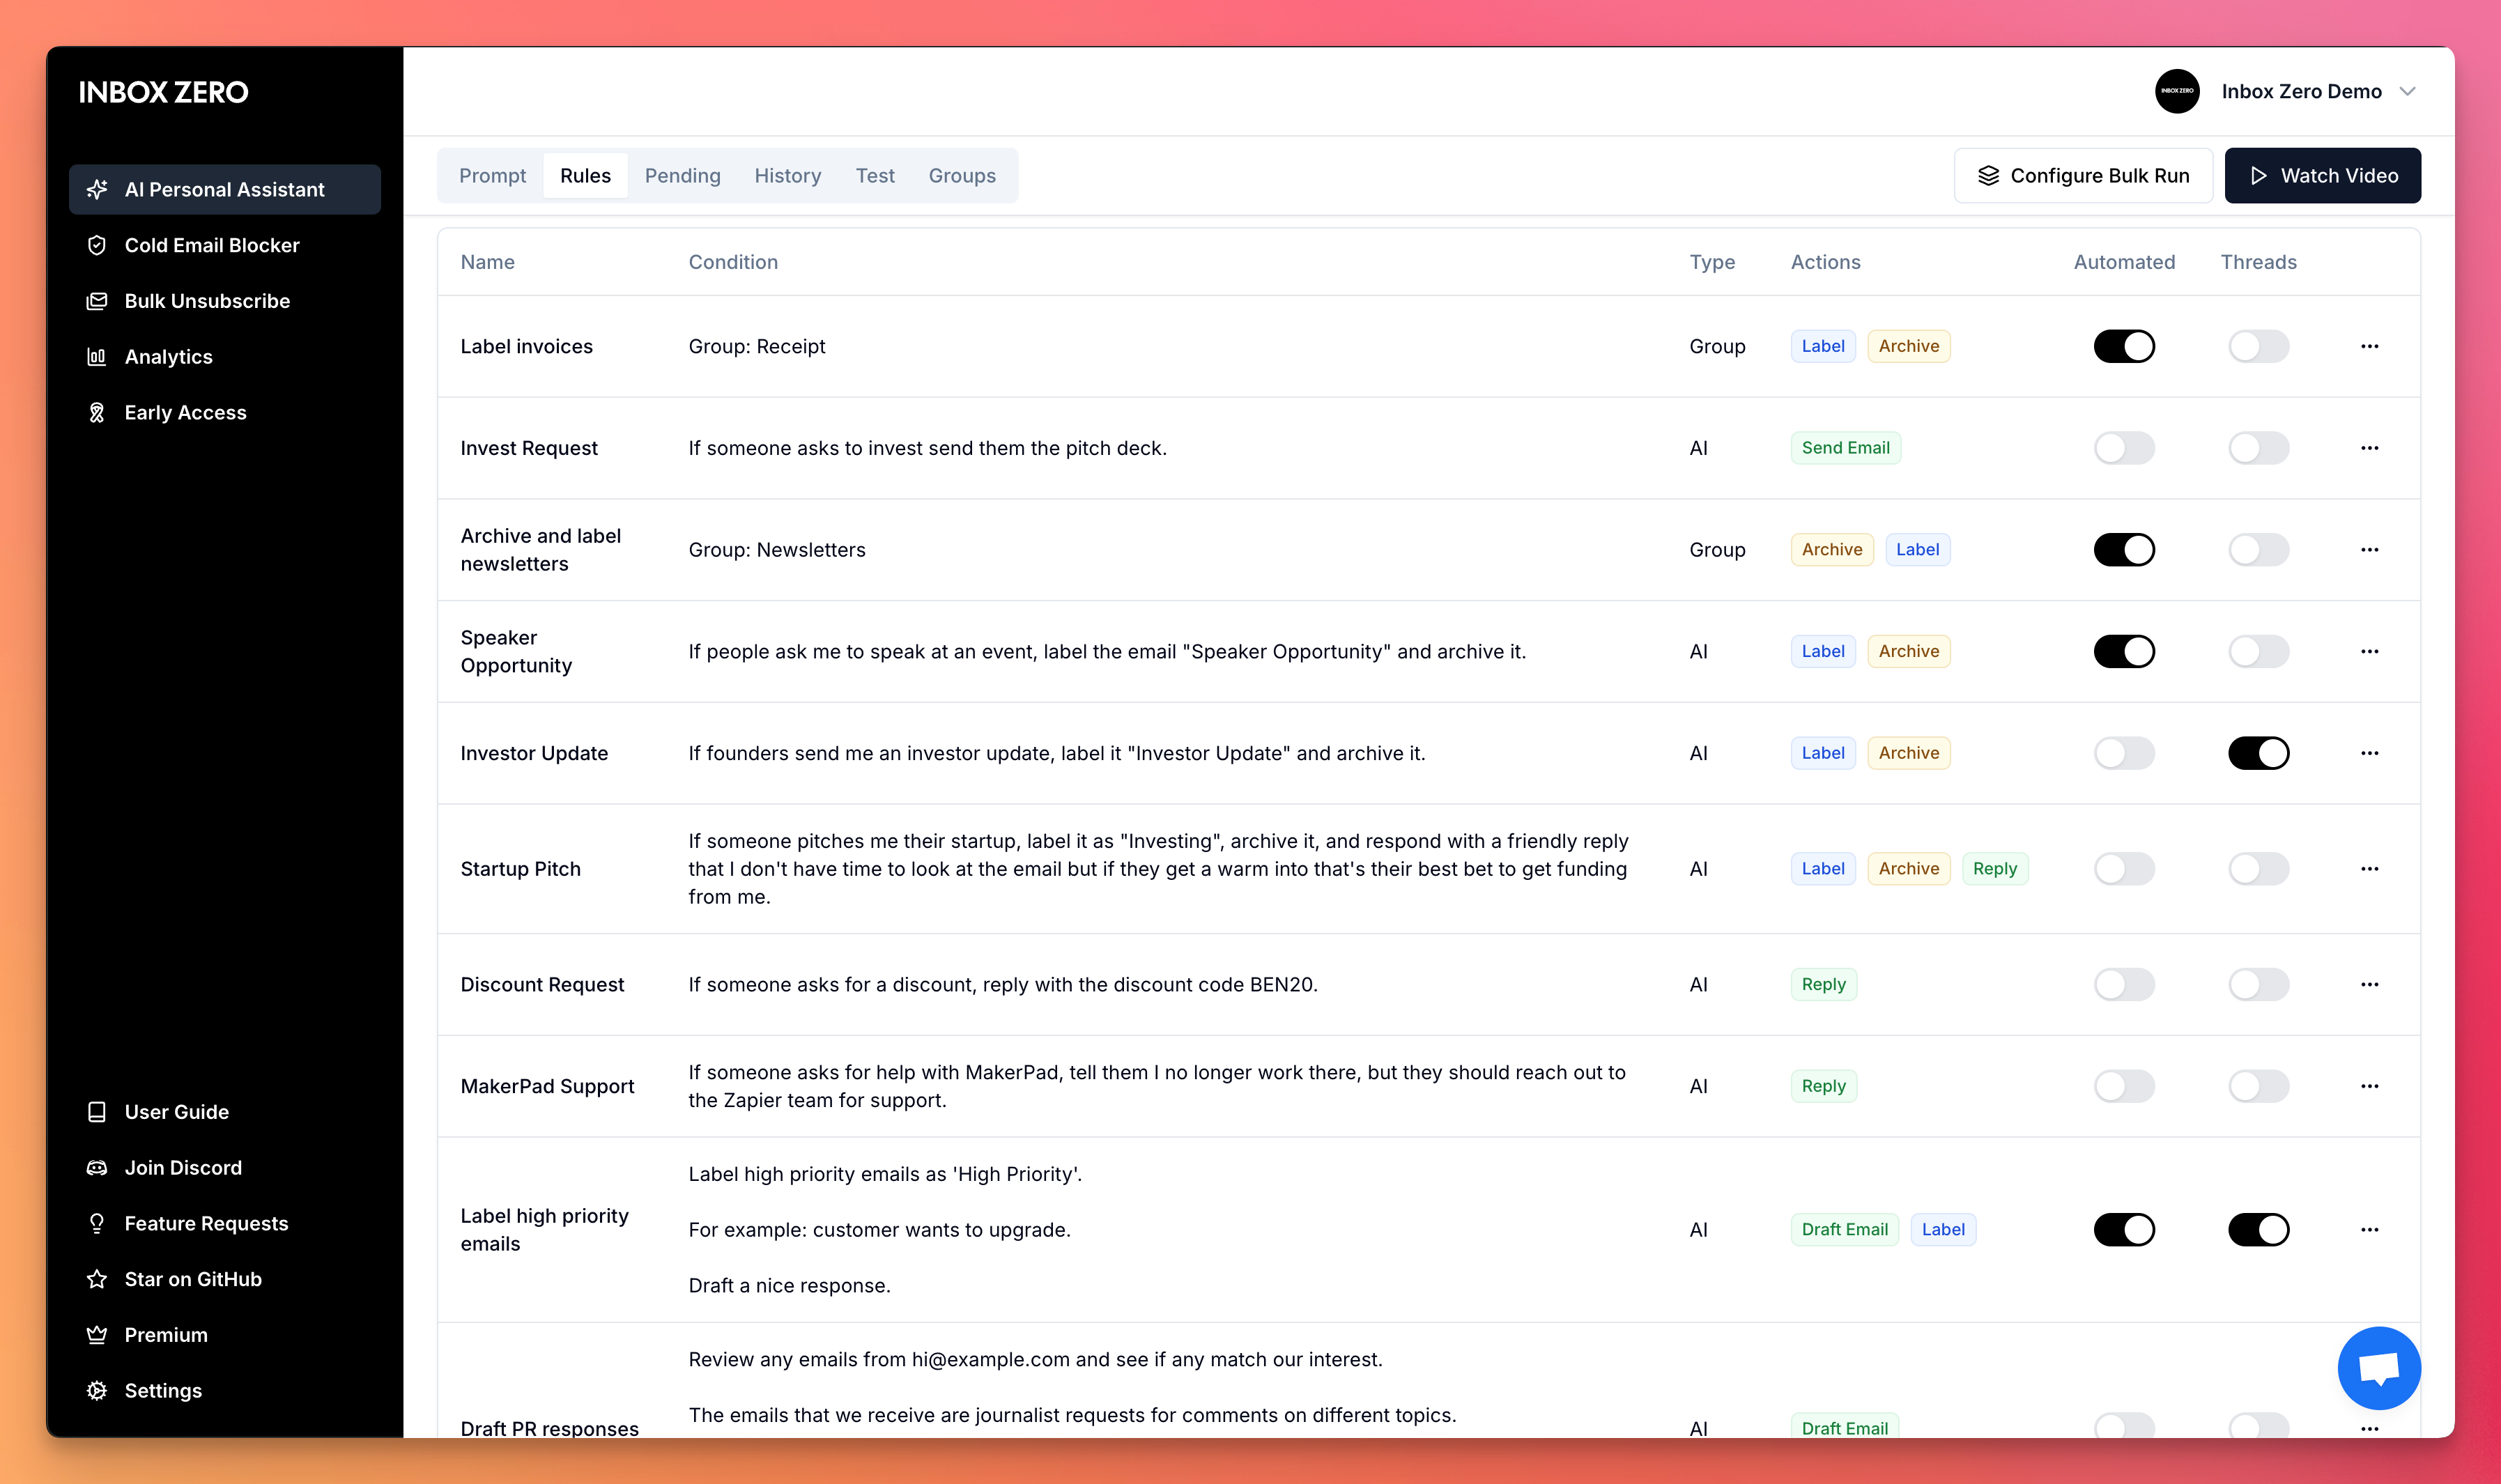Click the Configure Bulk Run button

2083,176
